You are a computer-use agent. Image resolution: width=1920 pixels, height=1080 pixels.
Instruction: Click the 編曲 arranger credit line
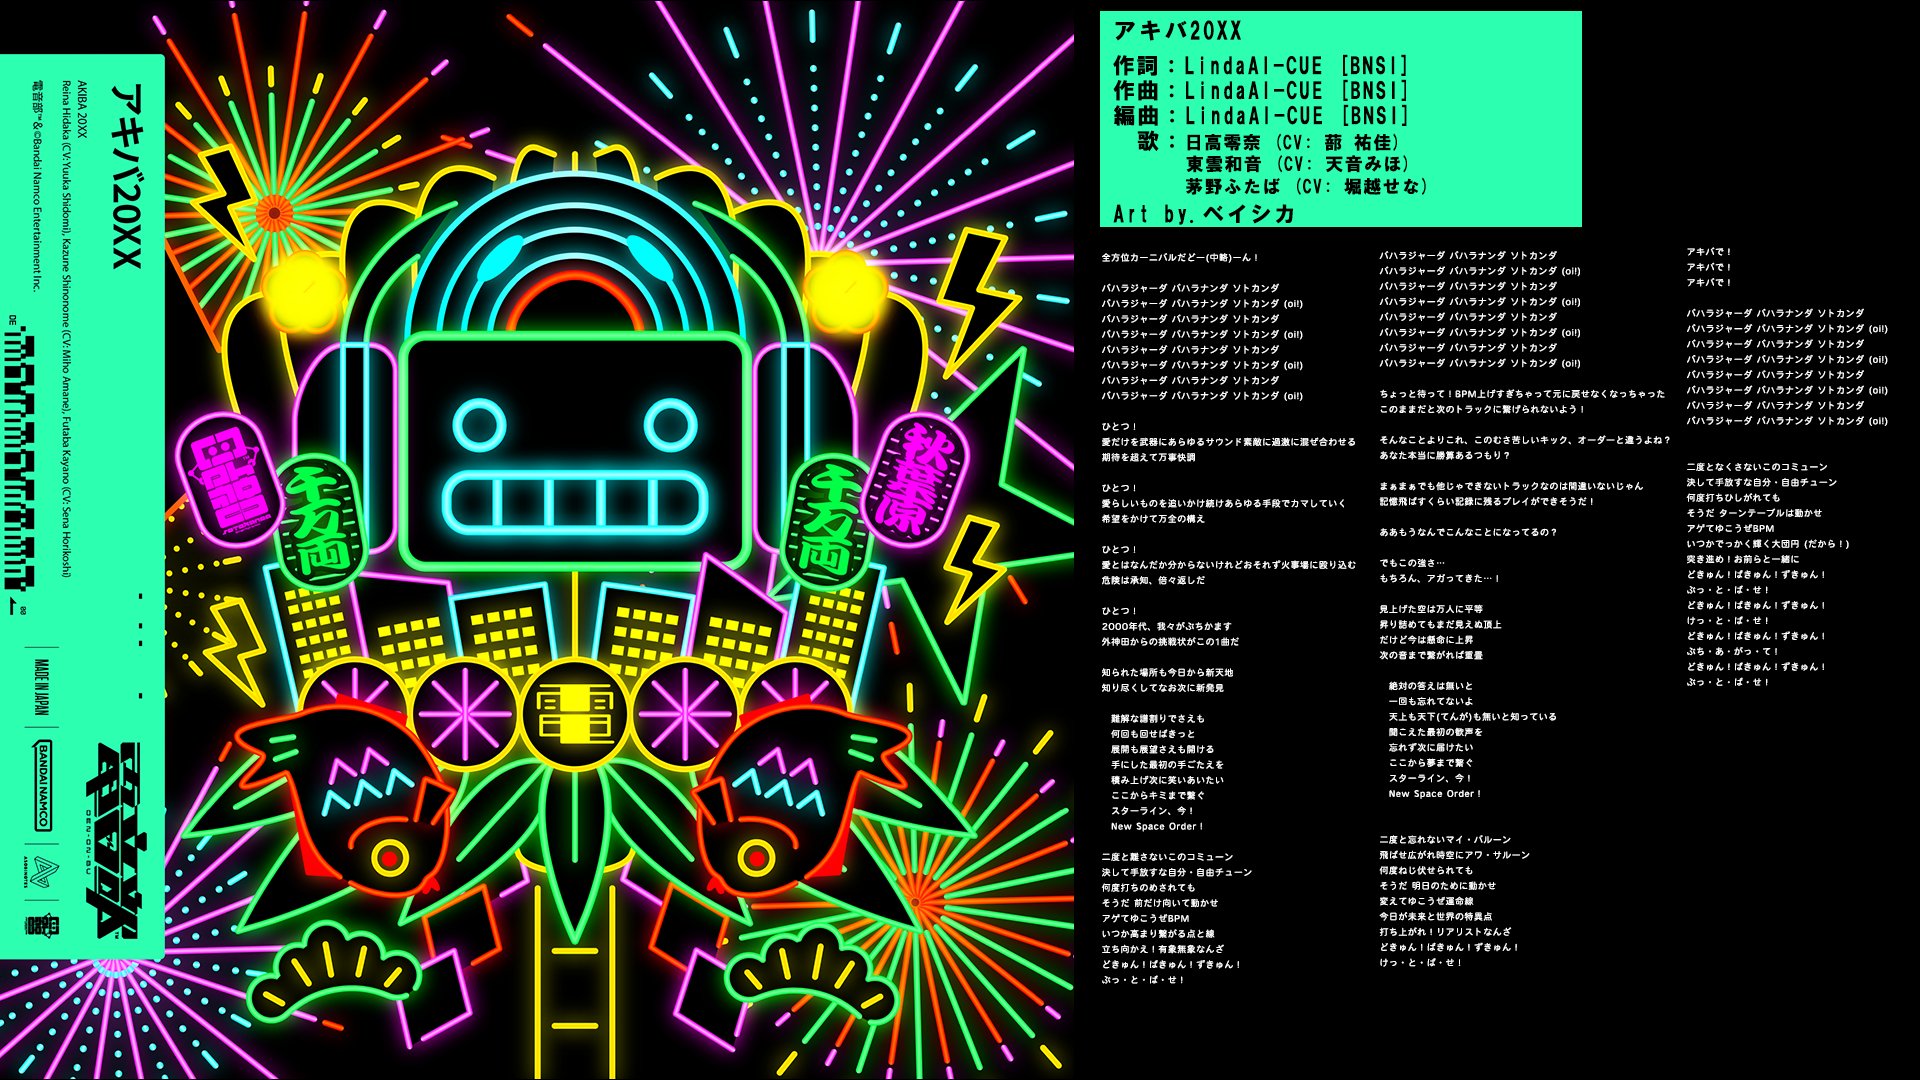(1261, 116)
